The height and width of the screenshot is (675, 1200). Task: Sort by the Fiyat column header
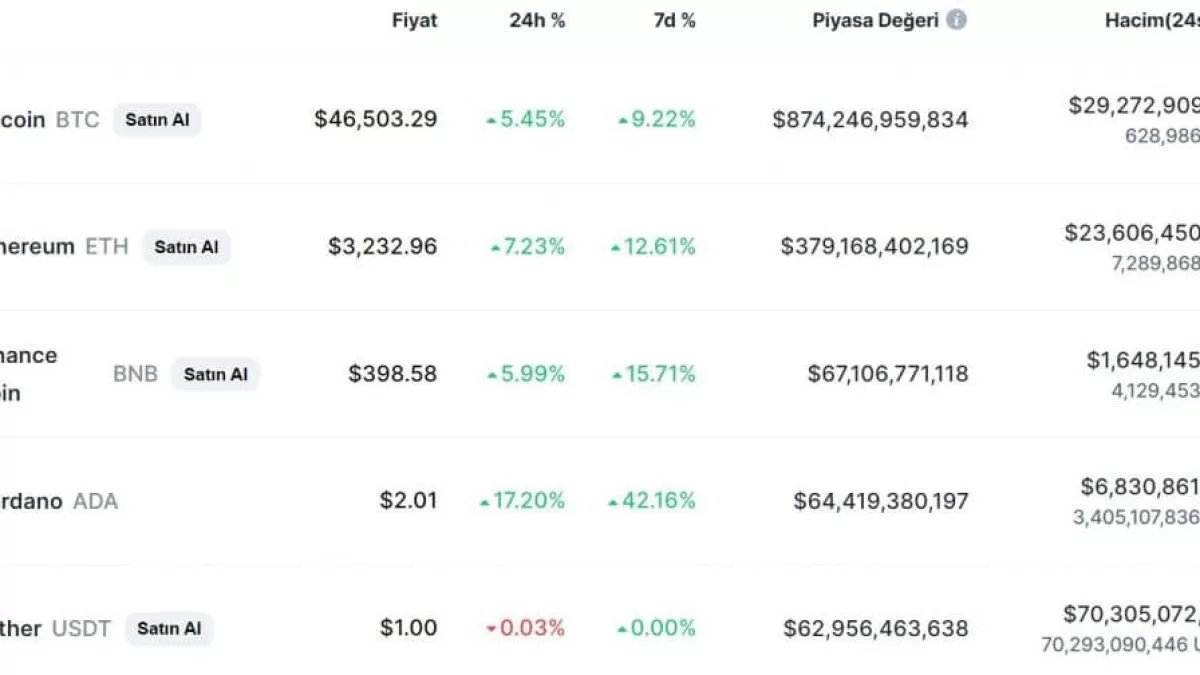click(x=414, y=20)
